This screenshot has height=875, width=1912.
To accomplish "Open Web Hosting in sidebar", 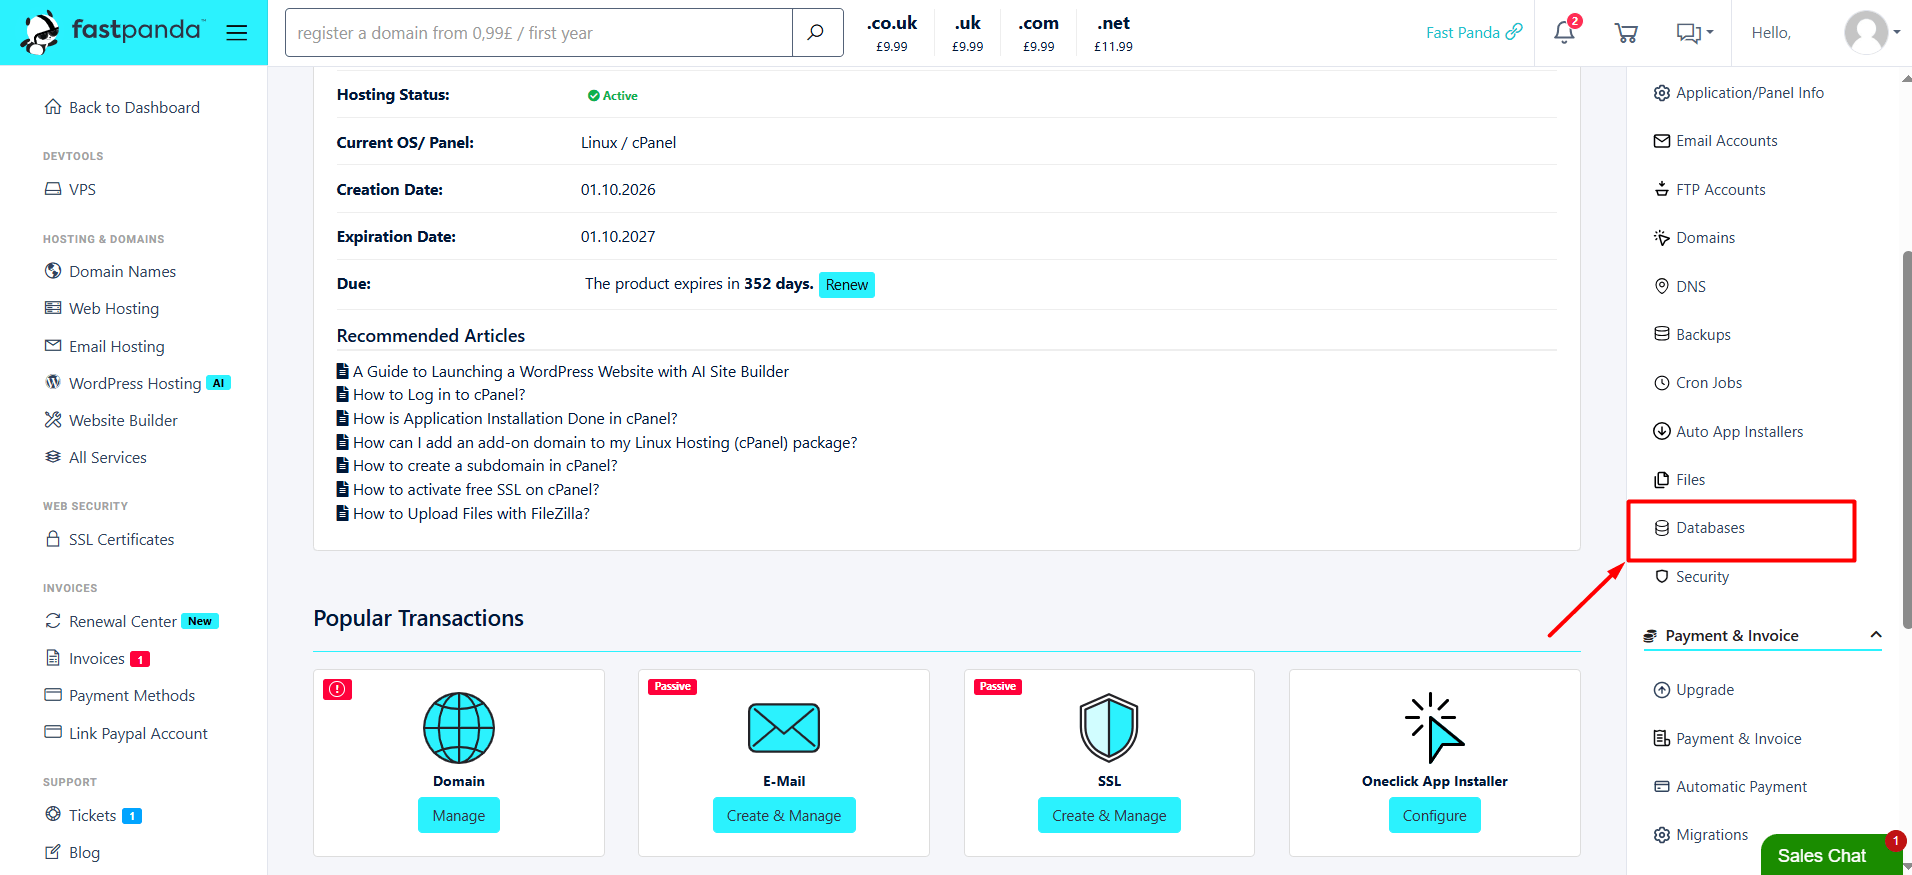I will coord(102,308).
